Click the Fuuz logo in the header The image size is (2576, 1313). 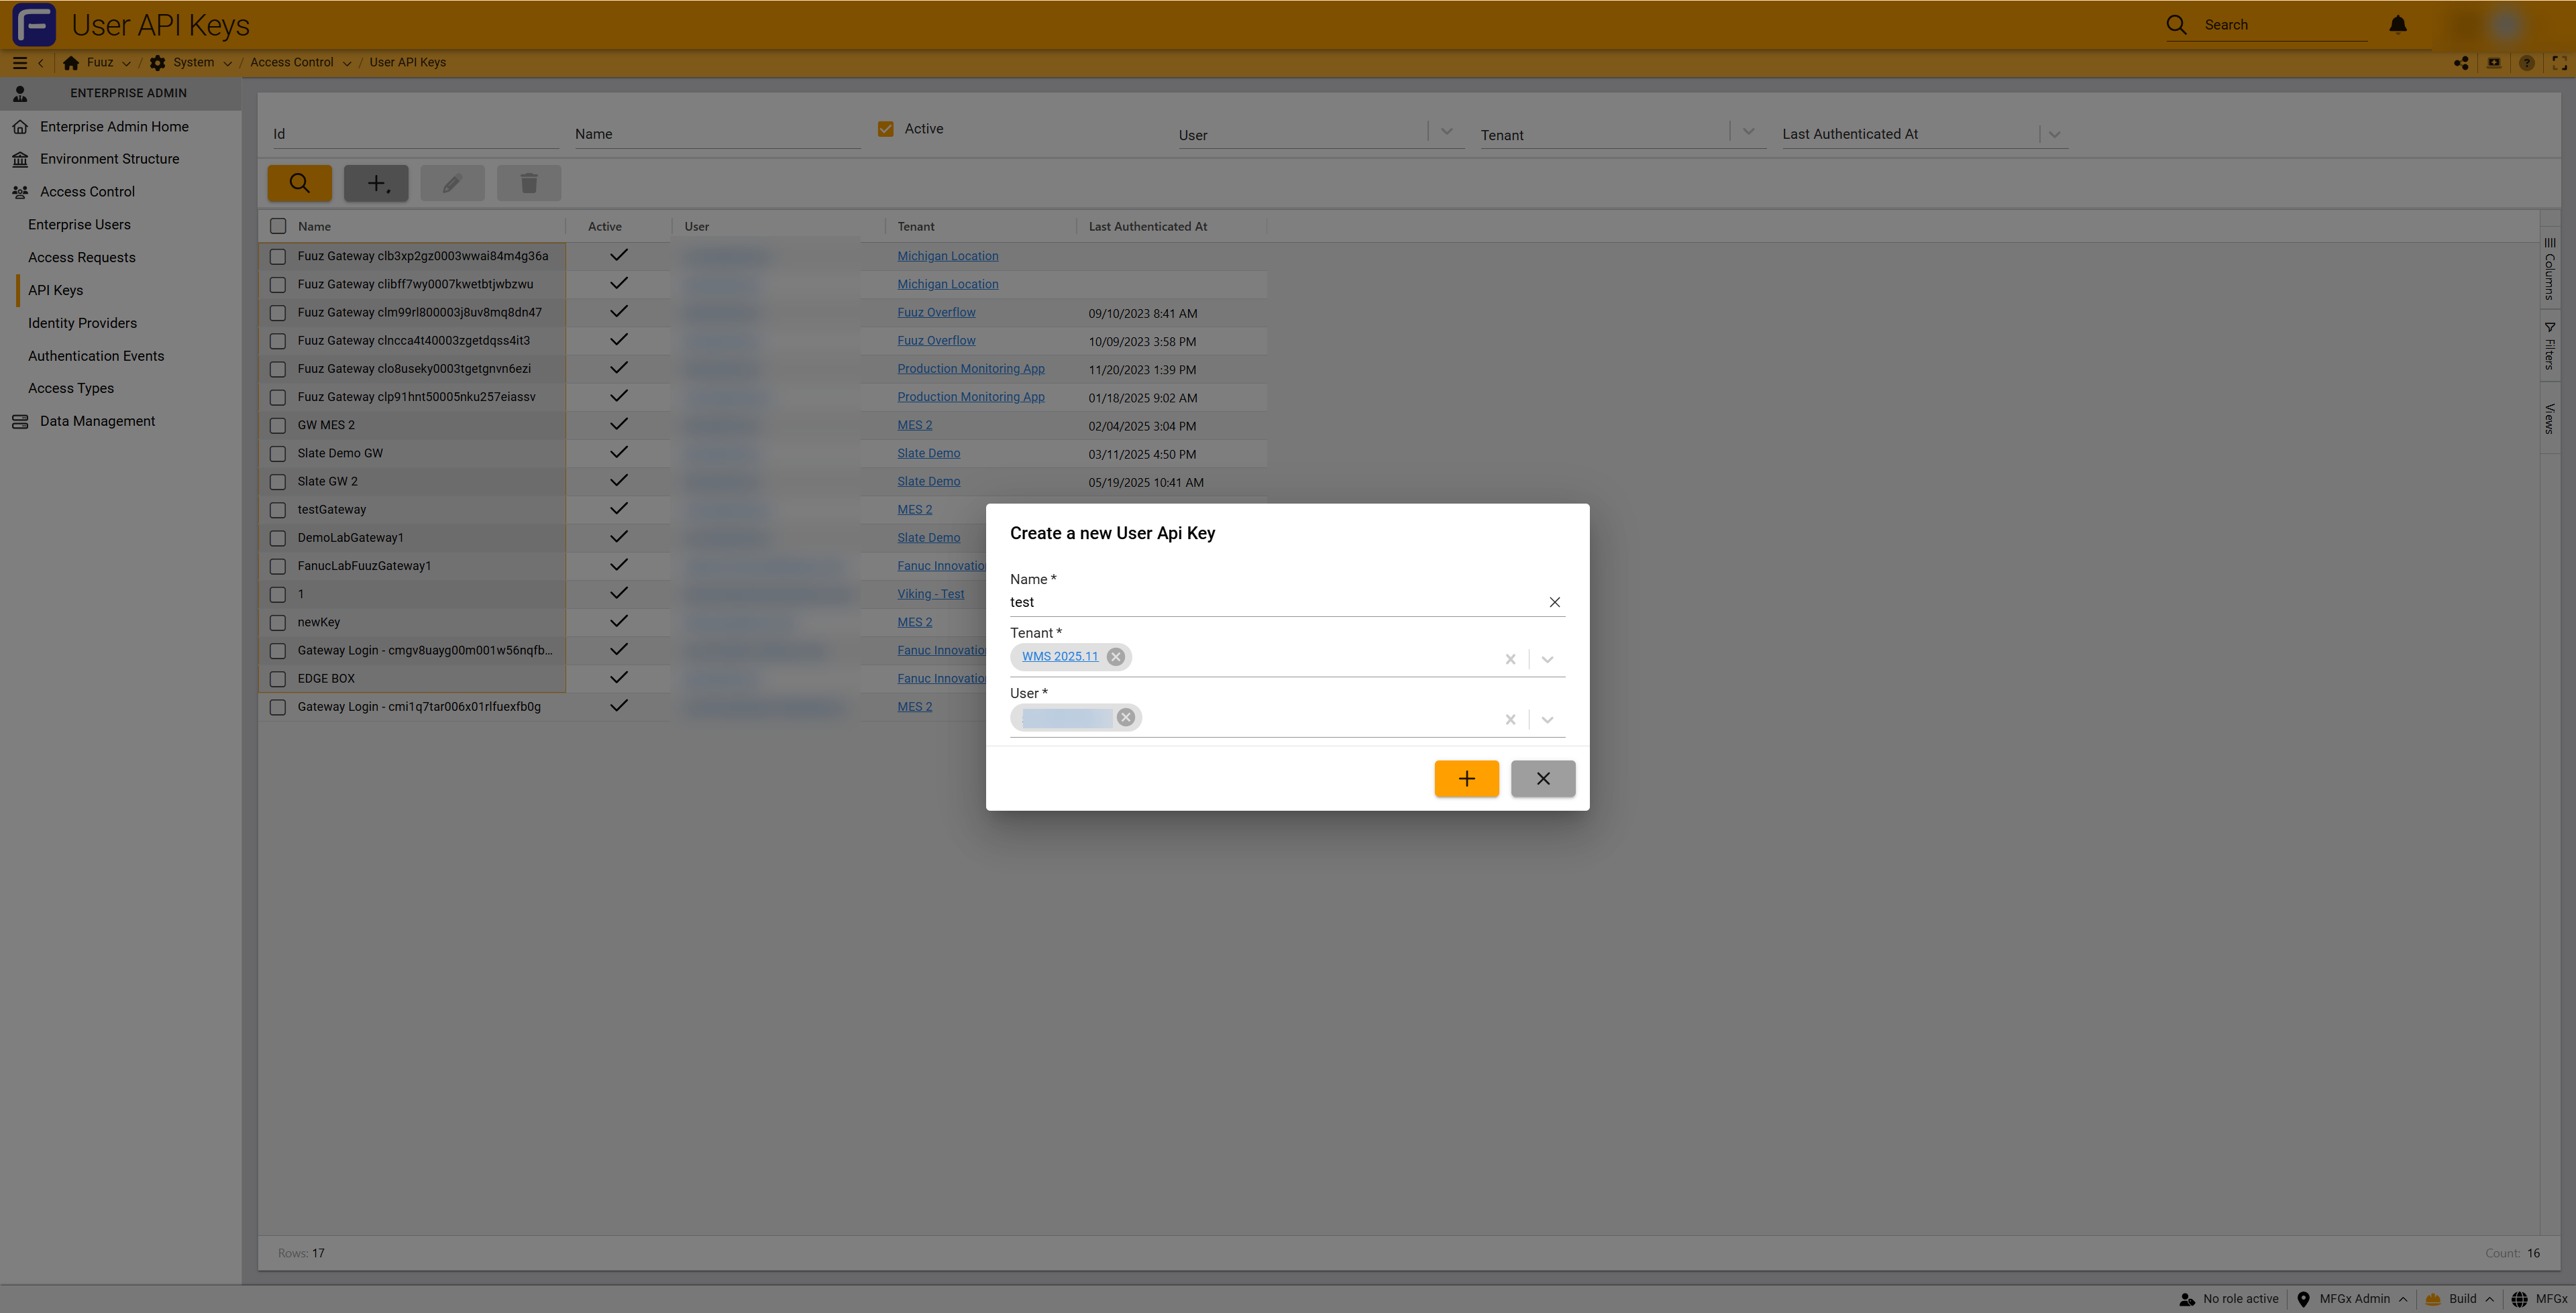coord(34,24)
